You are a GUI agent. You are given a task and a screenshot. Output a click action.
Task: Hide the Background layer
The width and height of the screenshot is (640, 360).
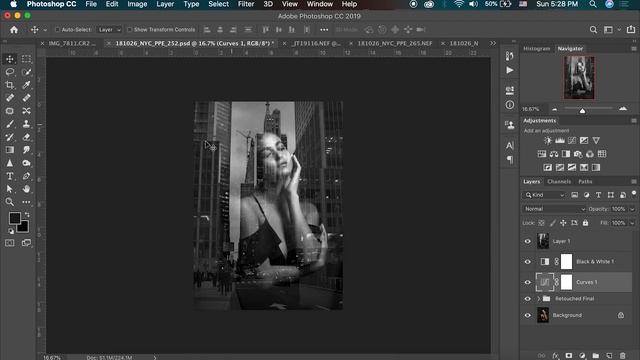click(x=527, y=315)
